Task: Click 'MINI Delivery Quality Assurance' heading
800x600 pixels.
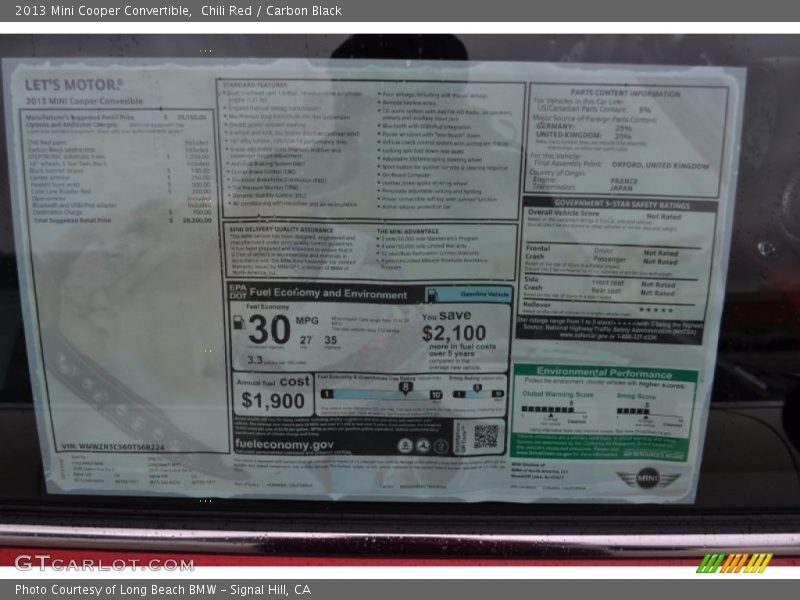Action: pyautogui.click(x=281, y=230)
